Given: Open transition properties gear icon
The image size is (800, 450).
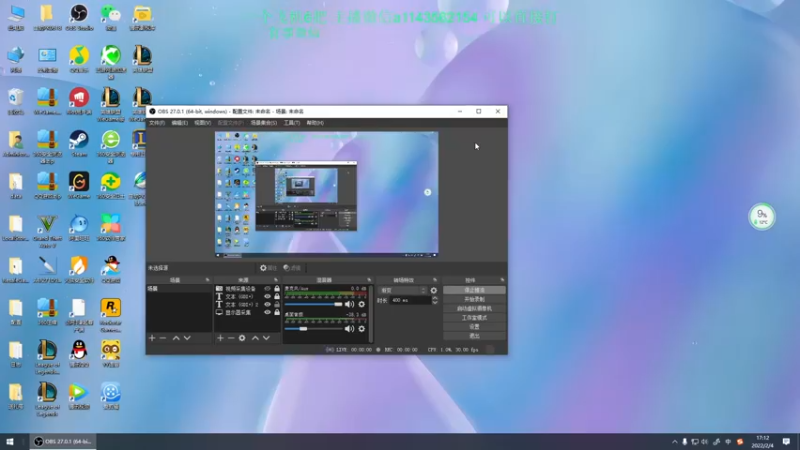Looking at the screenshot, I should pyautogui.click(x=434, y=290).
